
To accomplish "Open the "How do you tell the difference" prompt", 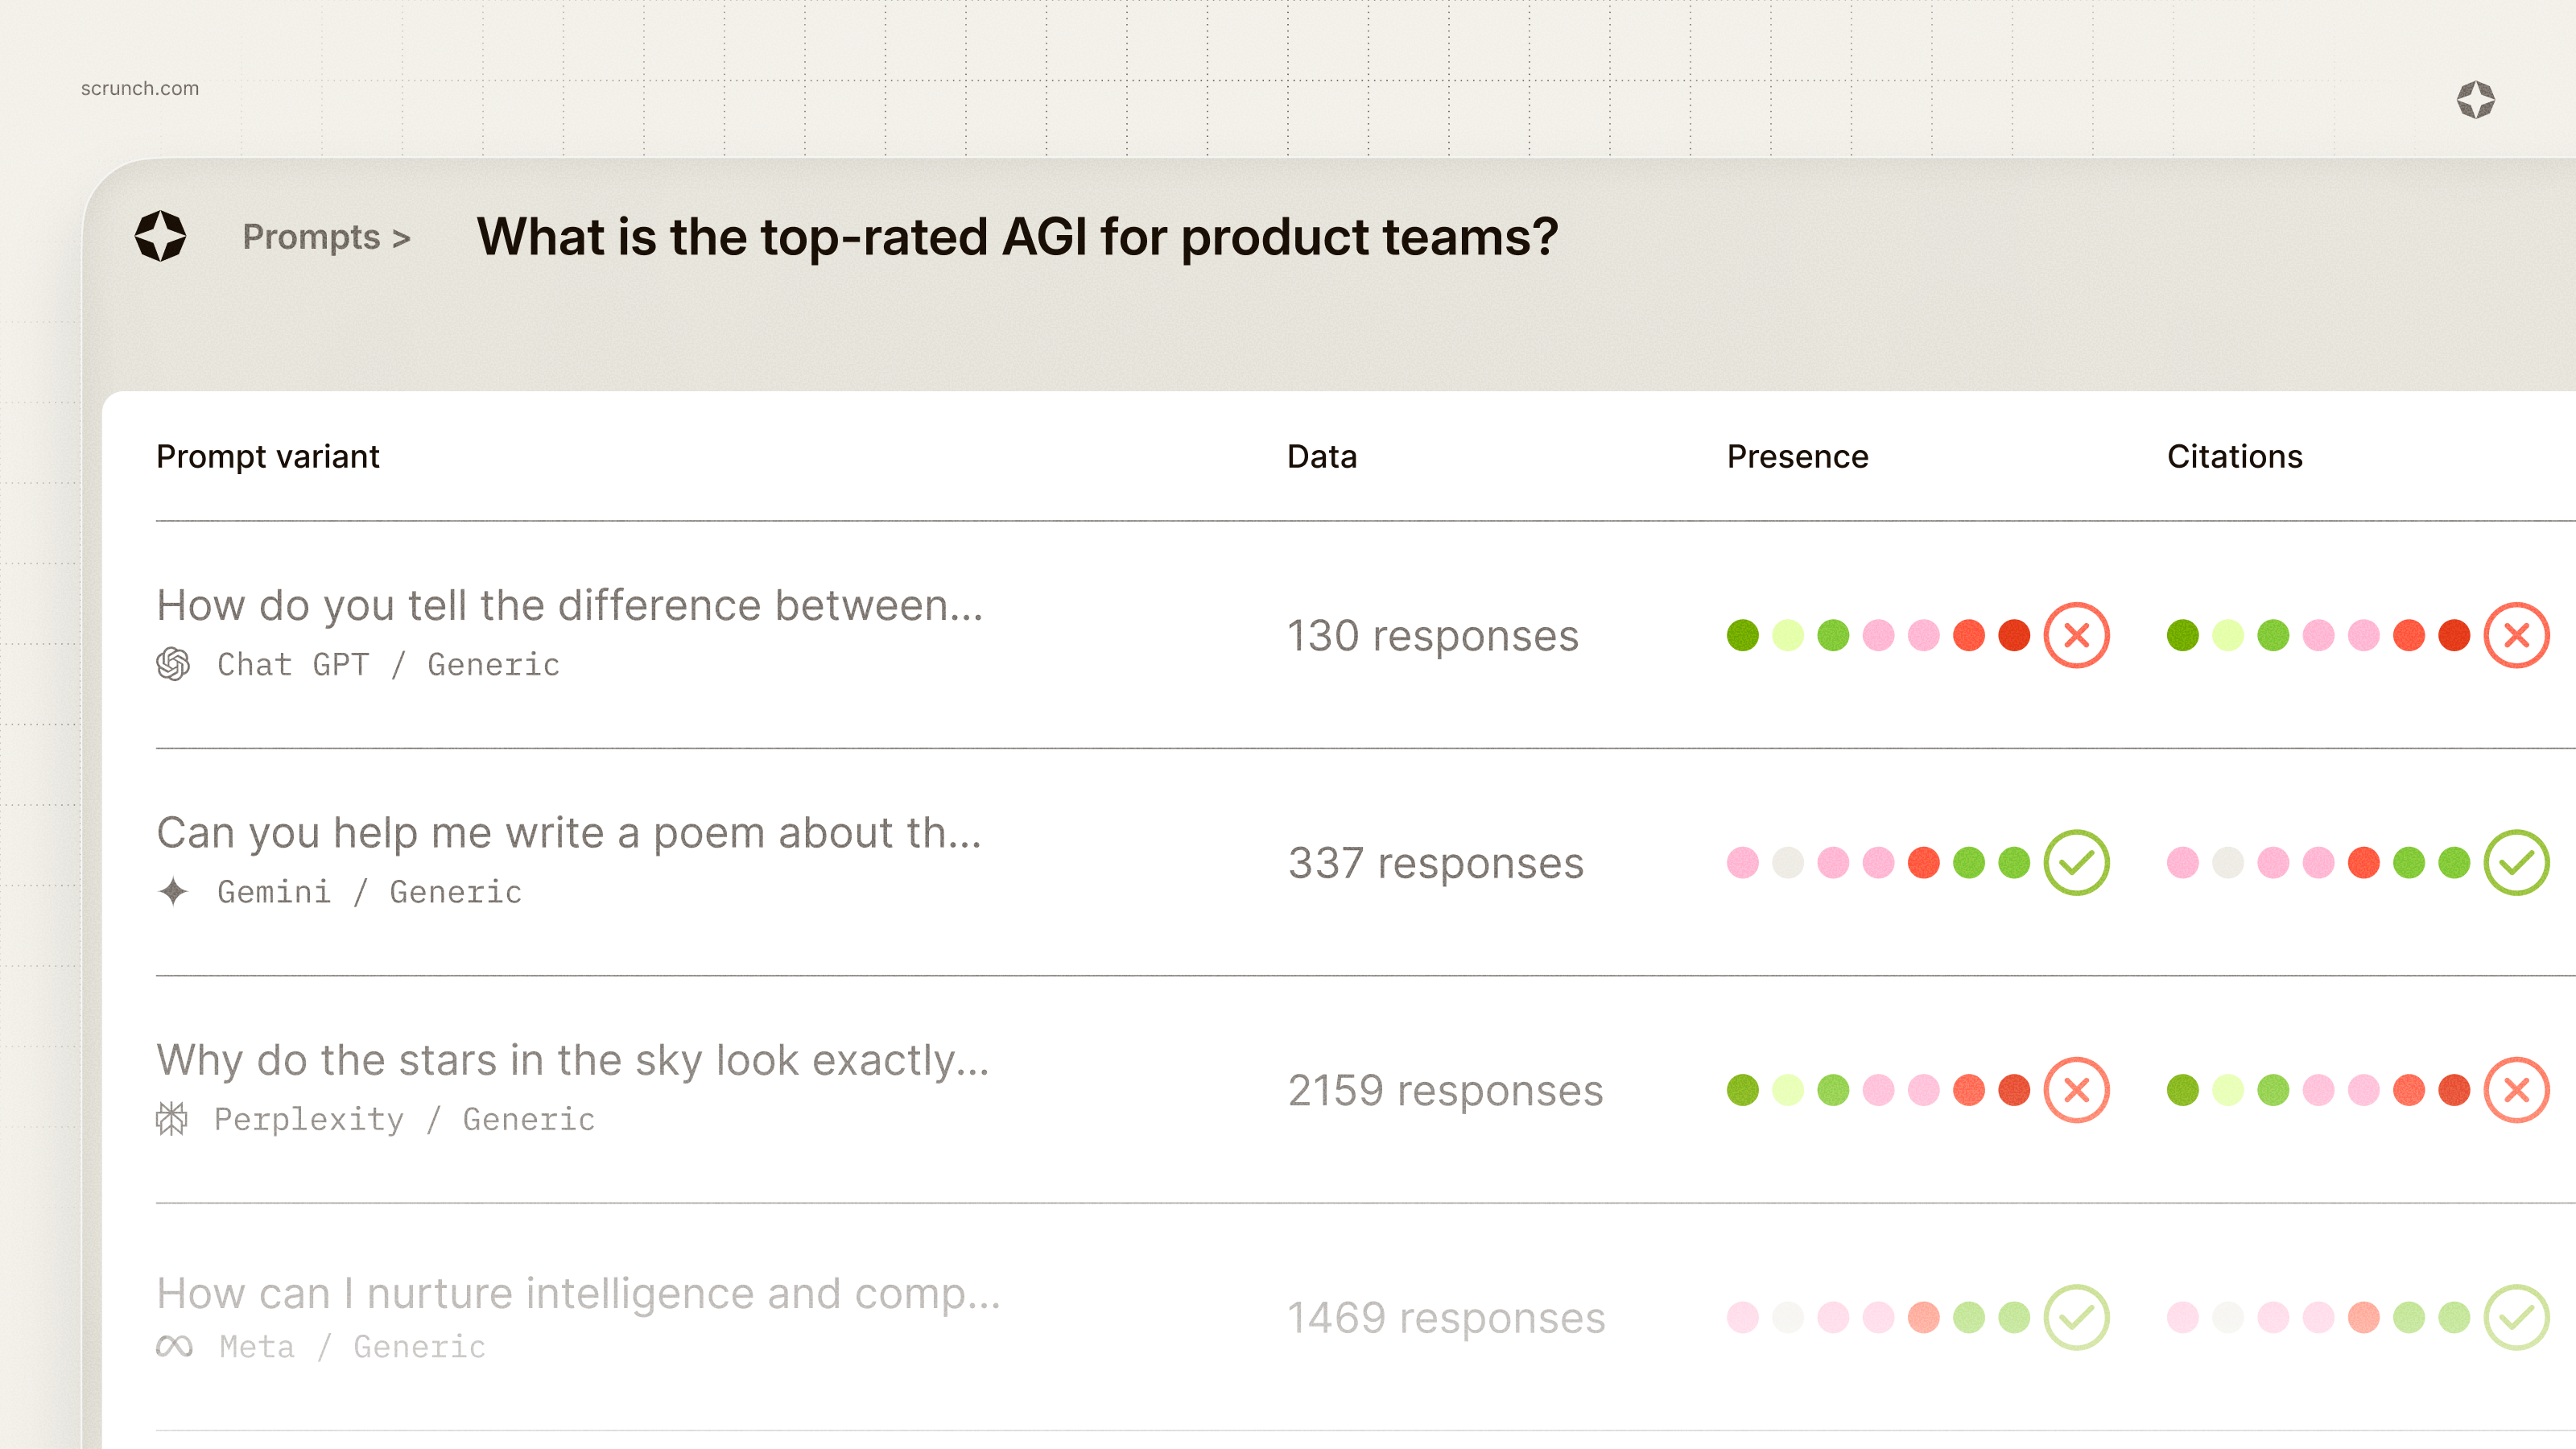I will tap(570, 605).
